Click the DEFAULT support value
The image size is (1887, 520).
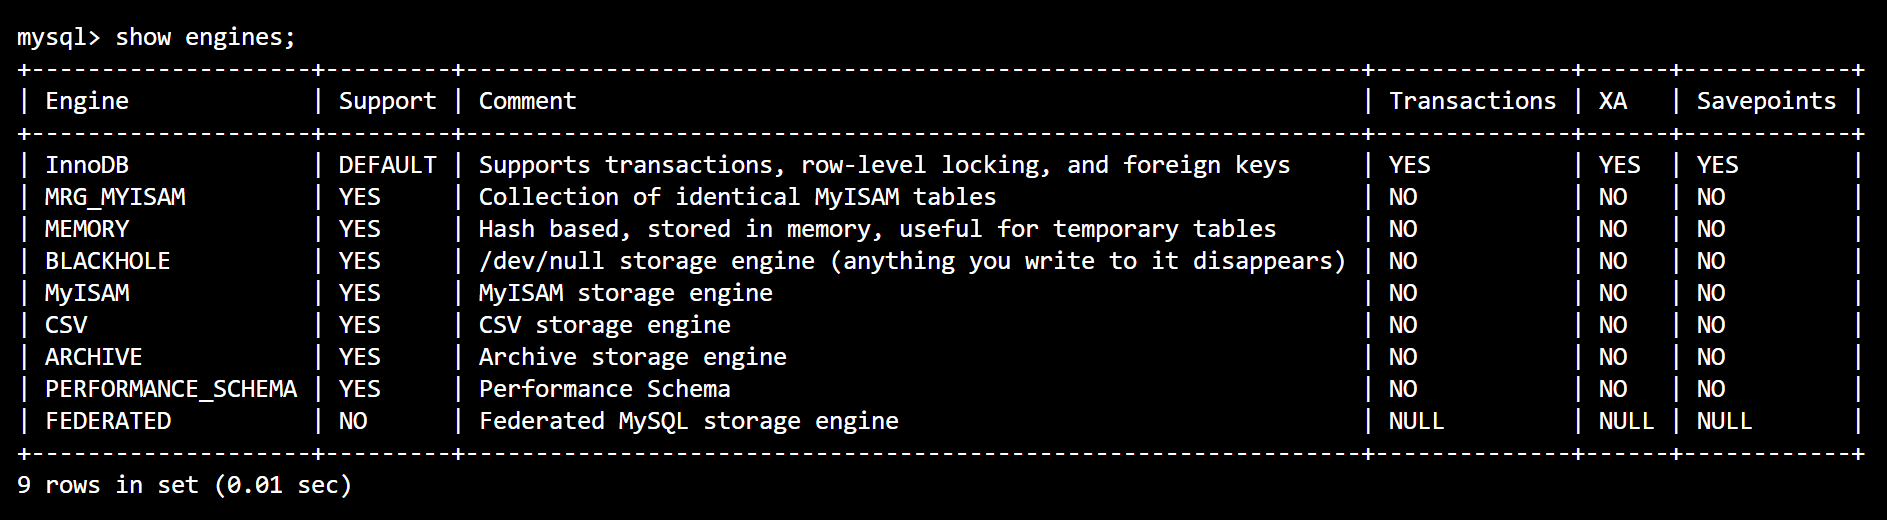[387, 165]
